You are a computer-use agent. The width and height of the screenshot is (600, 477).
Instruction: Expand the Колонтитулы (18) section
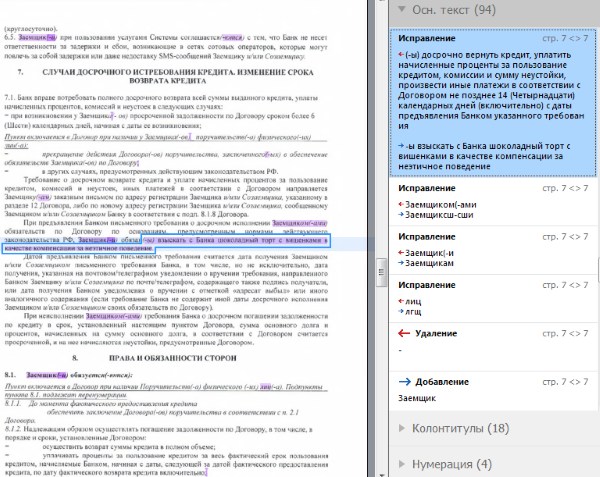point(401,428)
